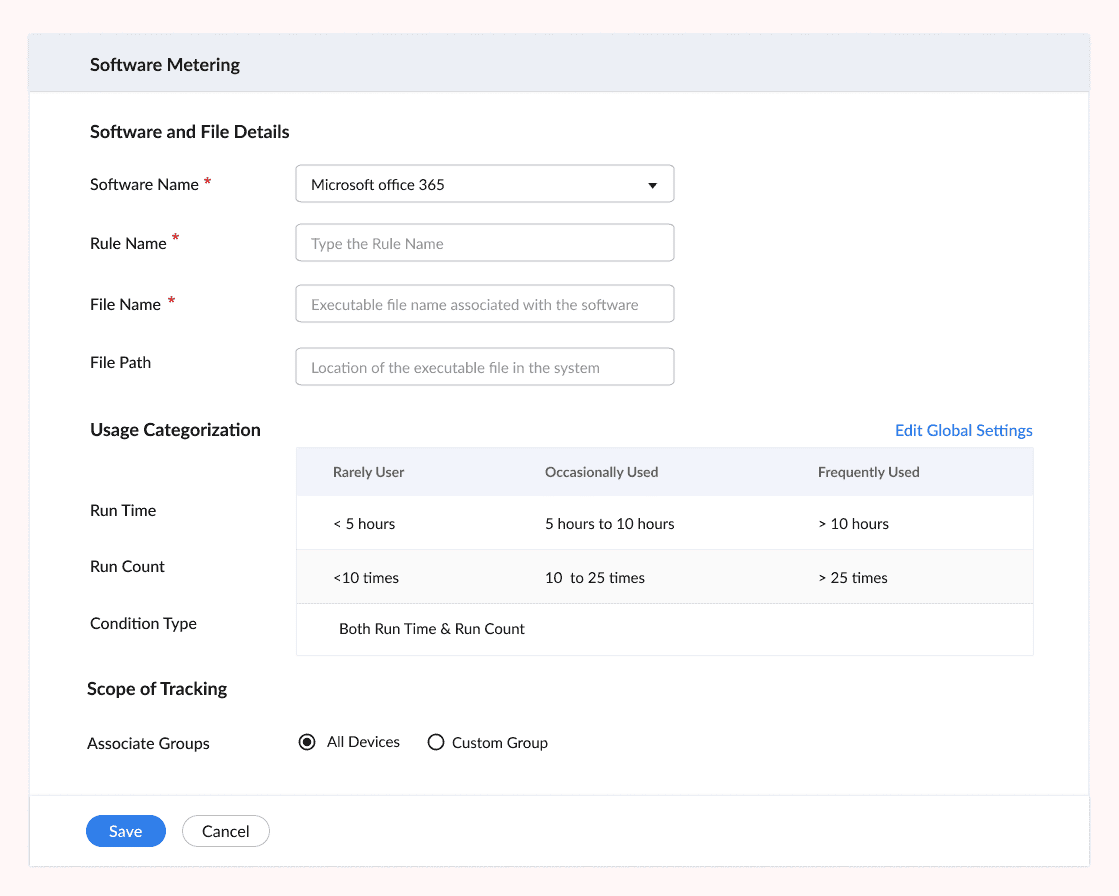Click the Software Metering title bar
This screenshot has height=896, width=1119.
point(164,64)
